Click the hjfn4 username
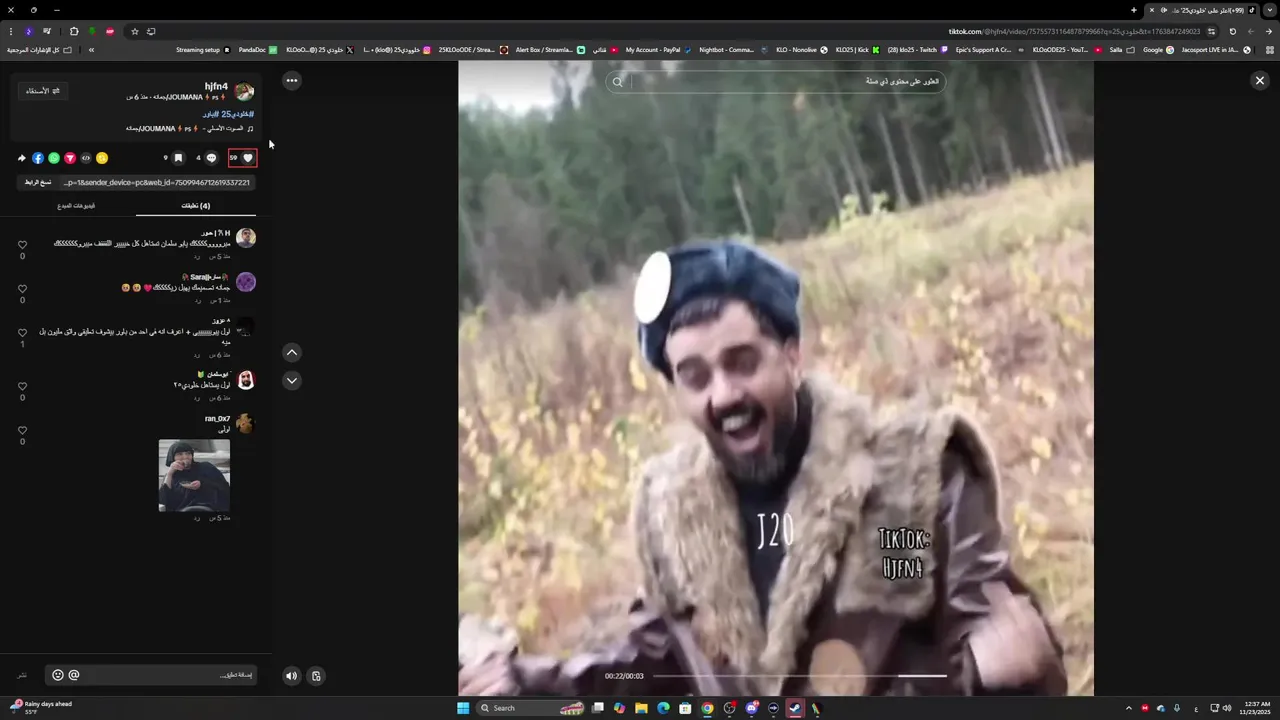1280x720 pixels. pyautogui.click(x=217, y=87)
